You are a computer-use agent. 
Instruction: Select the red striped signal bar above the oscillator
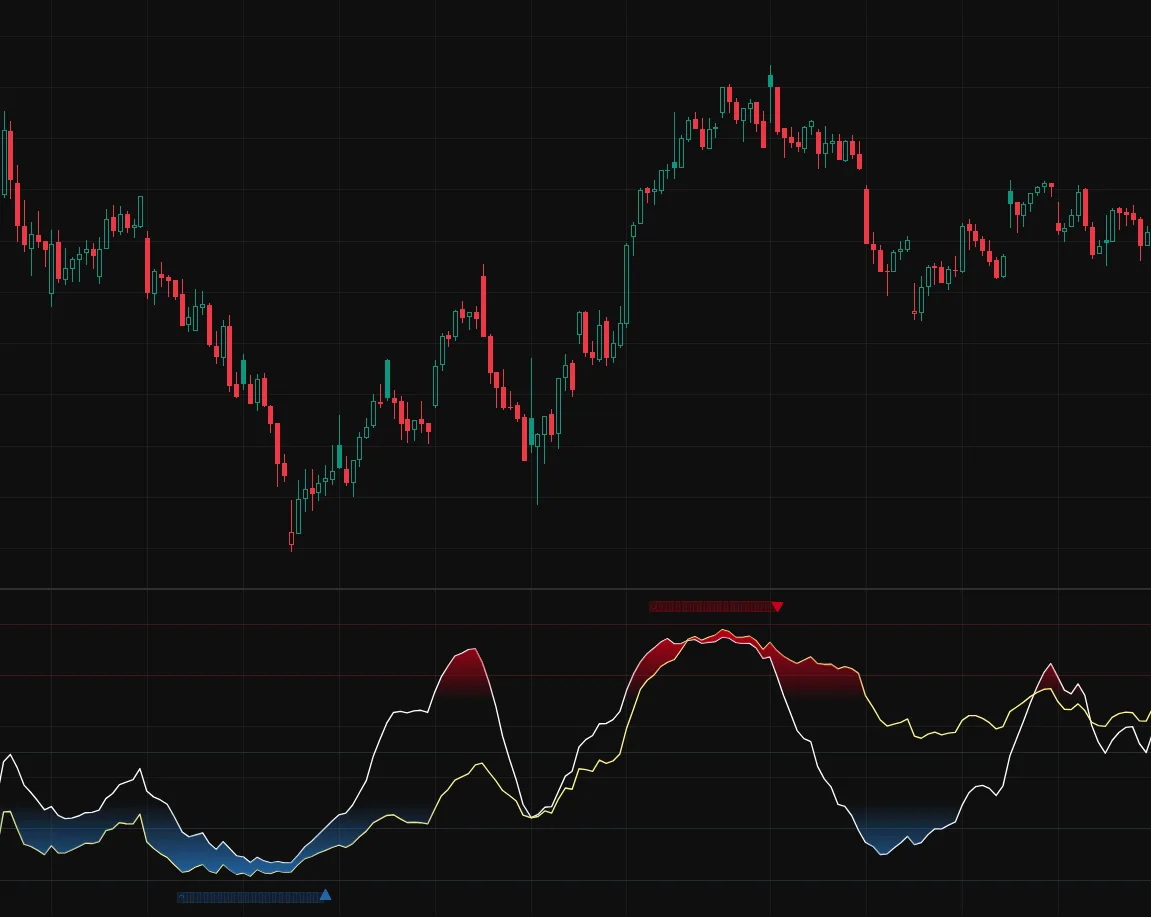tap(710, 606)
